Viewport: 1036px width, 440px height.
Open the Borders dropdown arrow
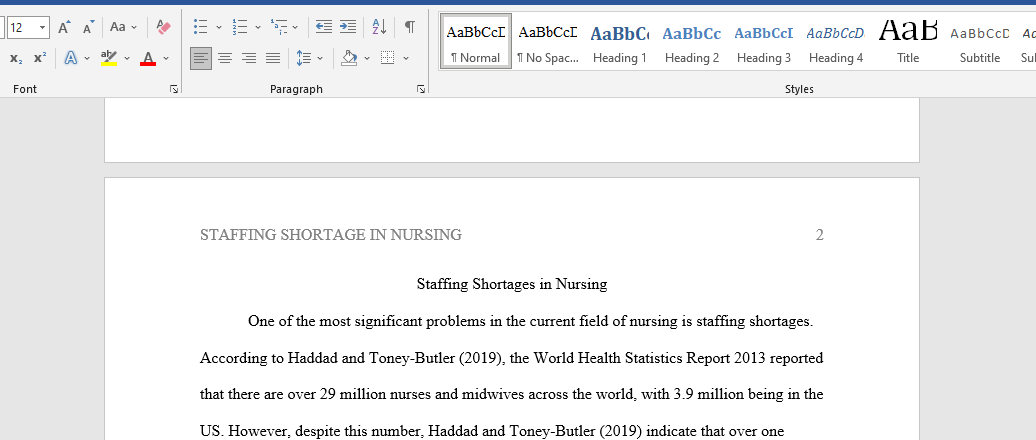pos(406,58)
